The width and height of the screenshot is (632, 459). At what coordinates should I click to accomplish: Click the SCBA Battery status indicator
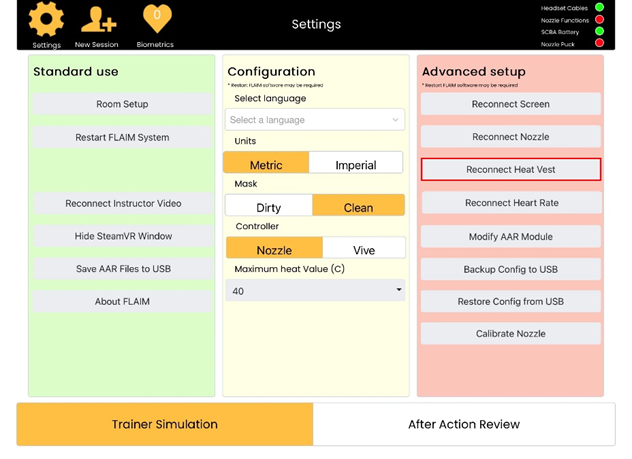(599, 31)
